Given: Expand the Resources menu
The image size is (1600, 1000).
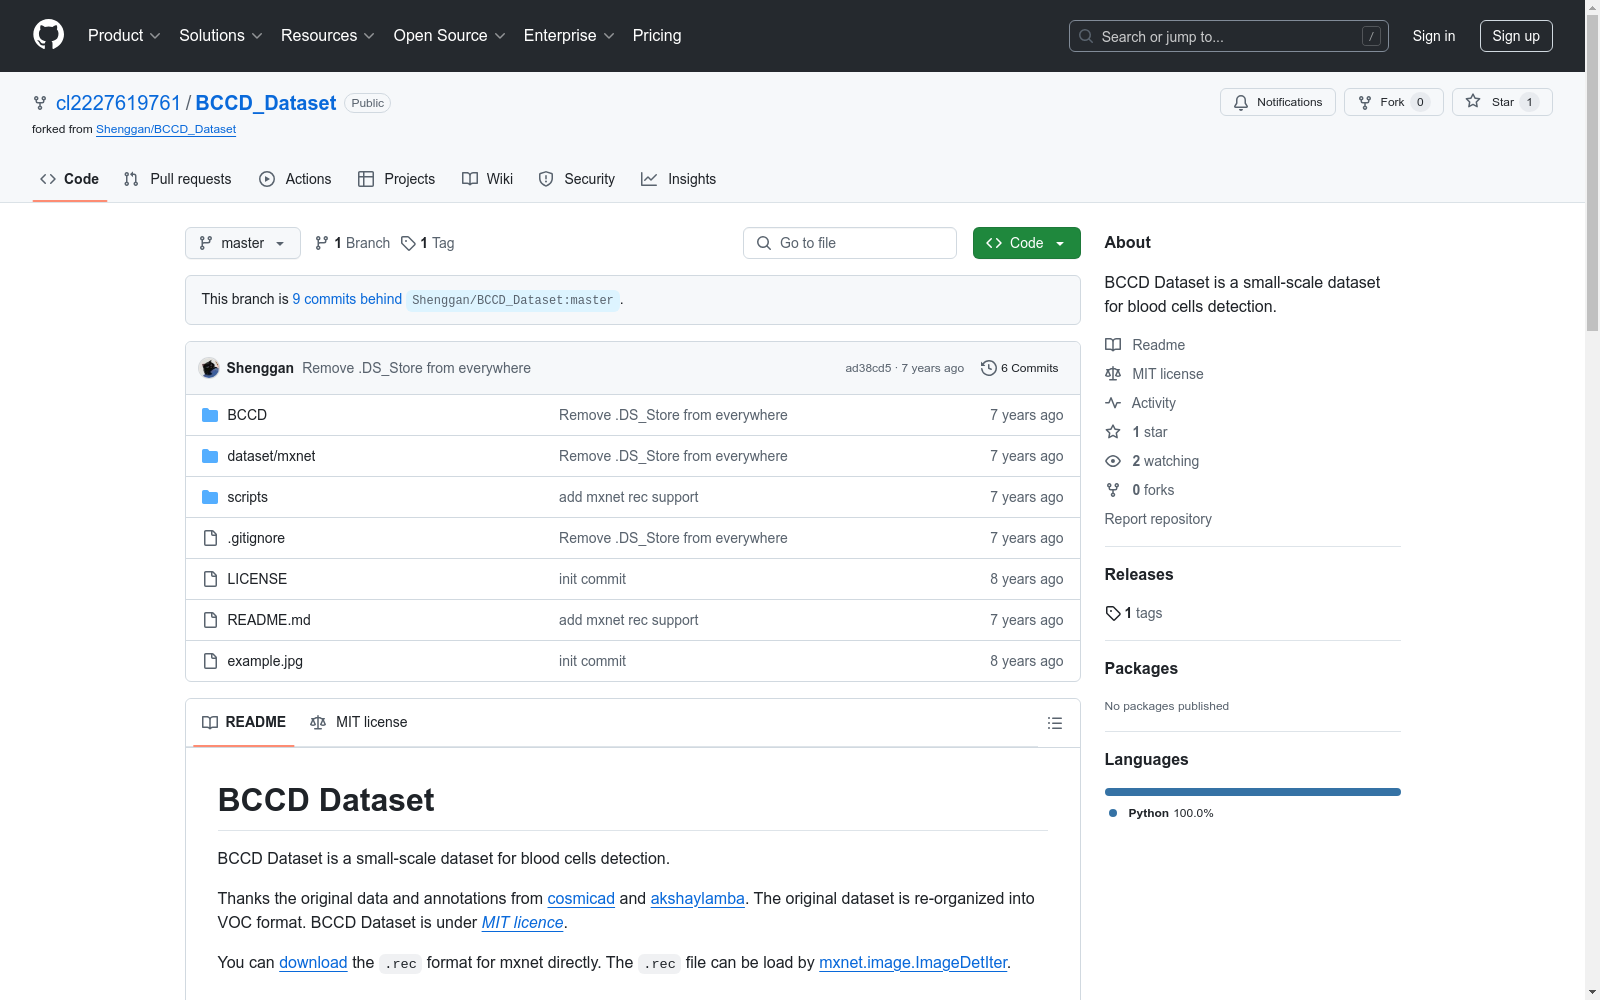Looking at the screenshot, I should [x=327, y=35].
